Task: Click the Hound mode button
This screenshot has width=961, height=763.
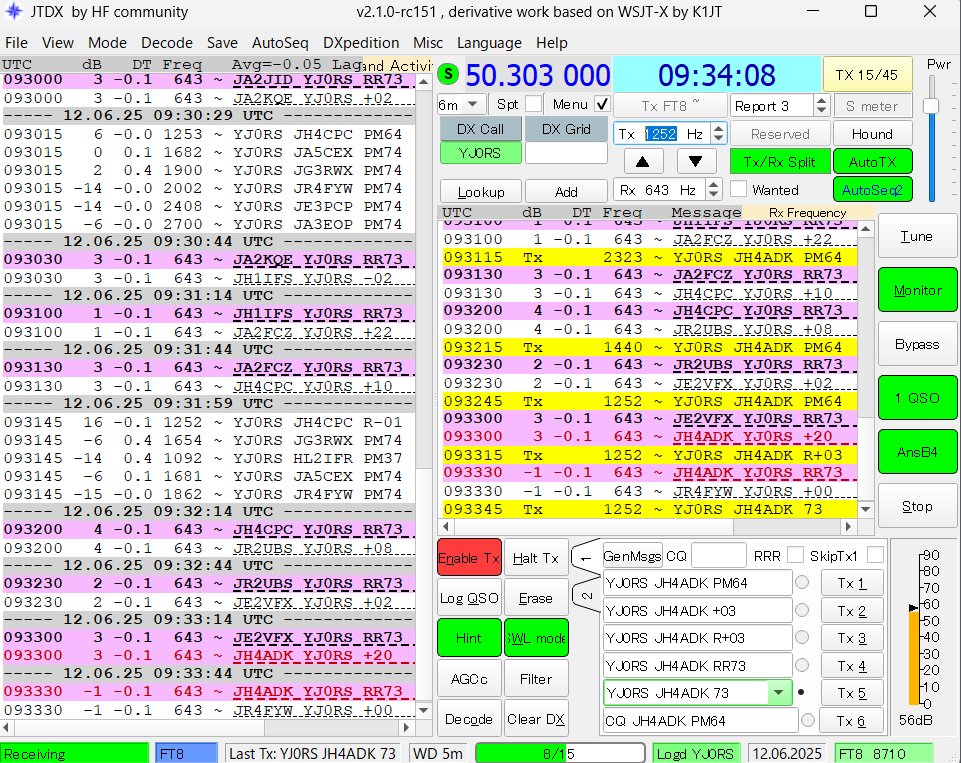Action: click(x=871, y=134)
